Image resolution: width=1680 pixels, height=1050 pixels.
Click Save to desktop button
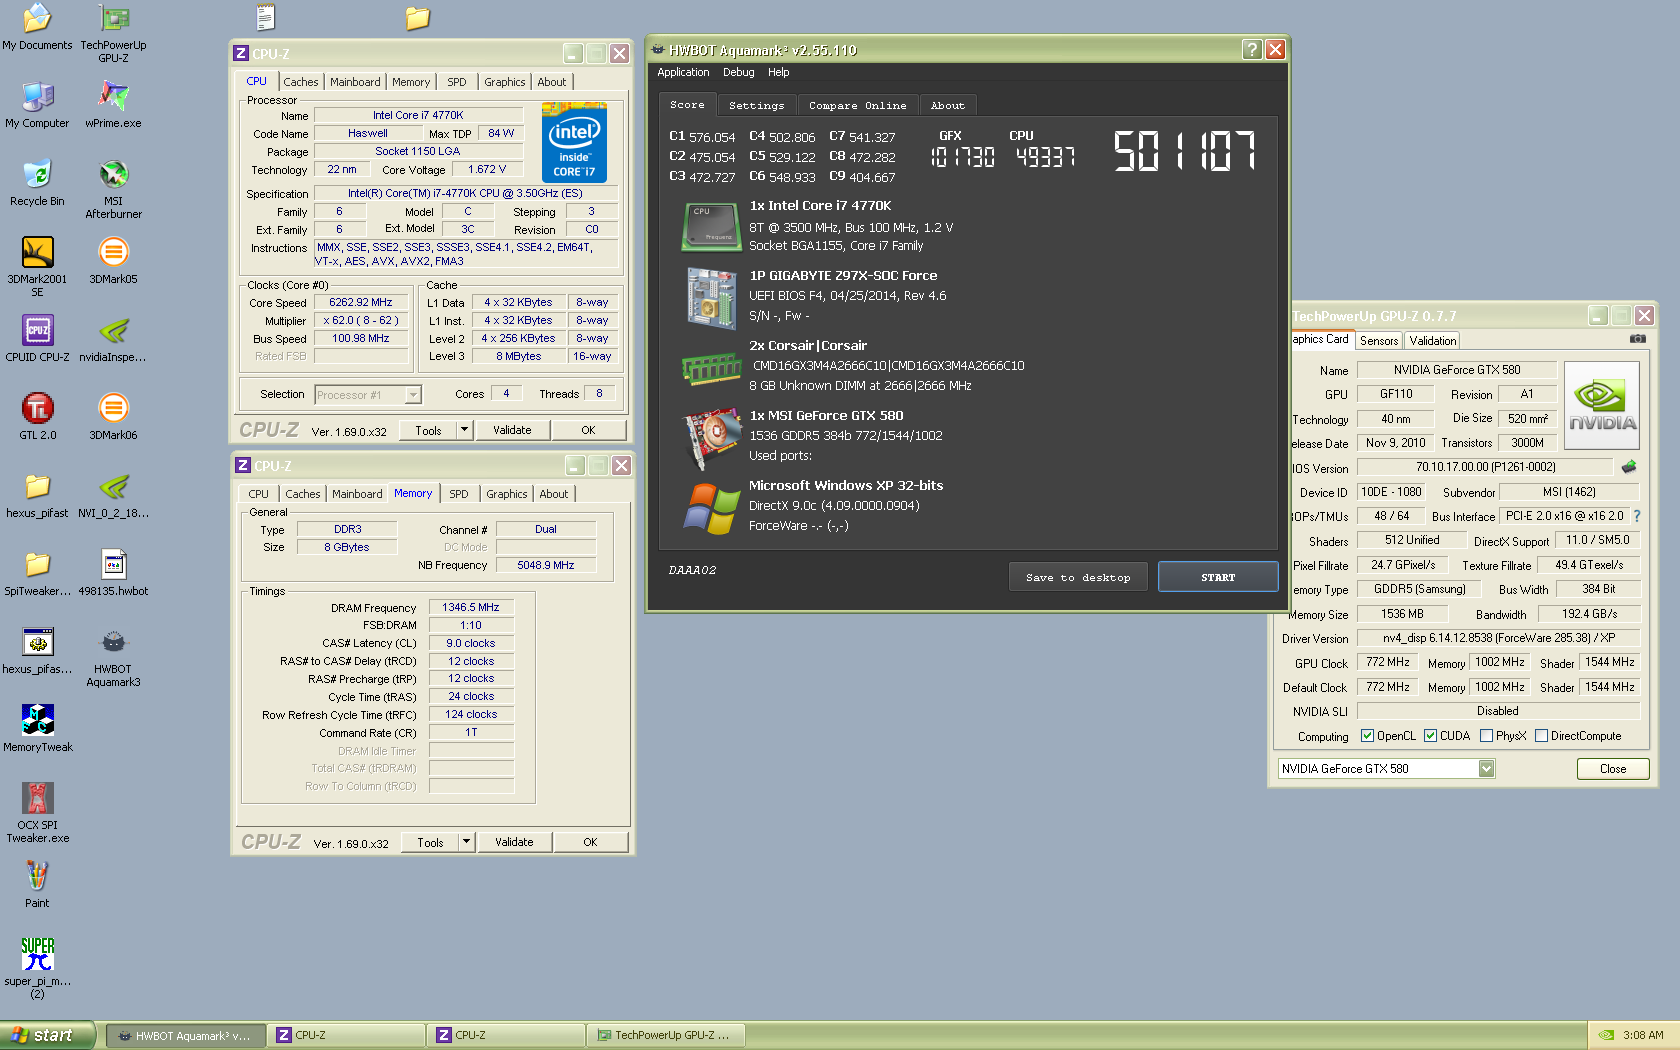[x=1078, y=577]
